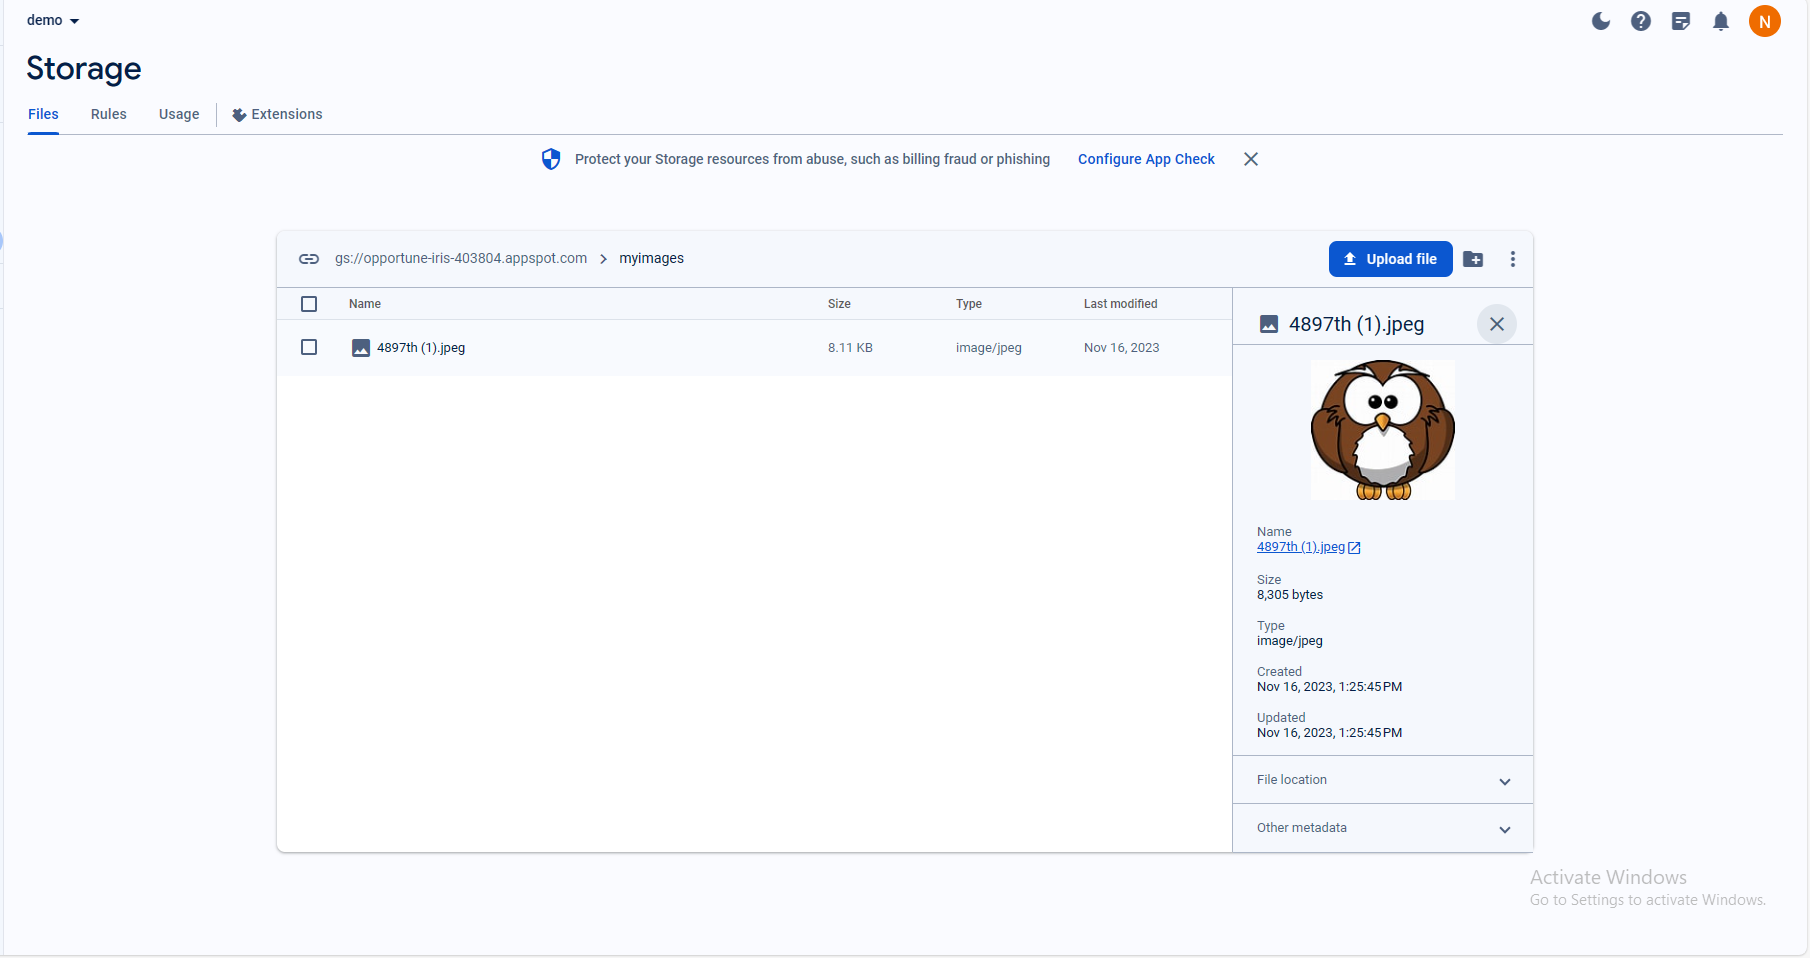
Task: Expand the Other metadata section
Action: (1383, 828)
